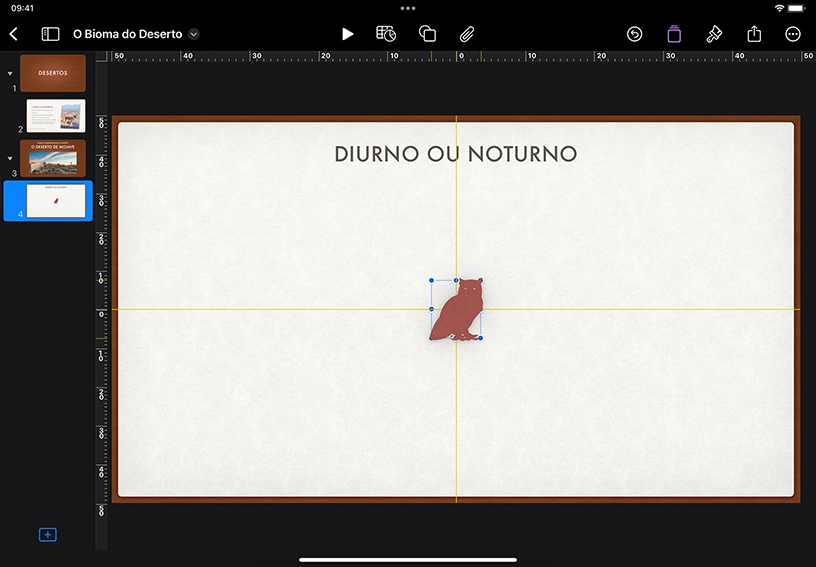This screenshot has height=567, width=816.
Task: Play the slideshow
Action: click(x=347, y=34)
